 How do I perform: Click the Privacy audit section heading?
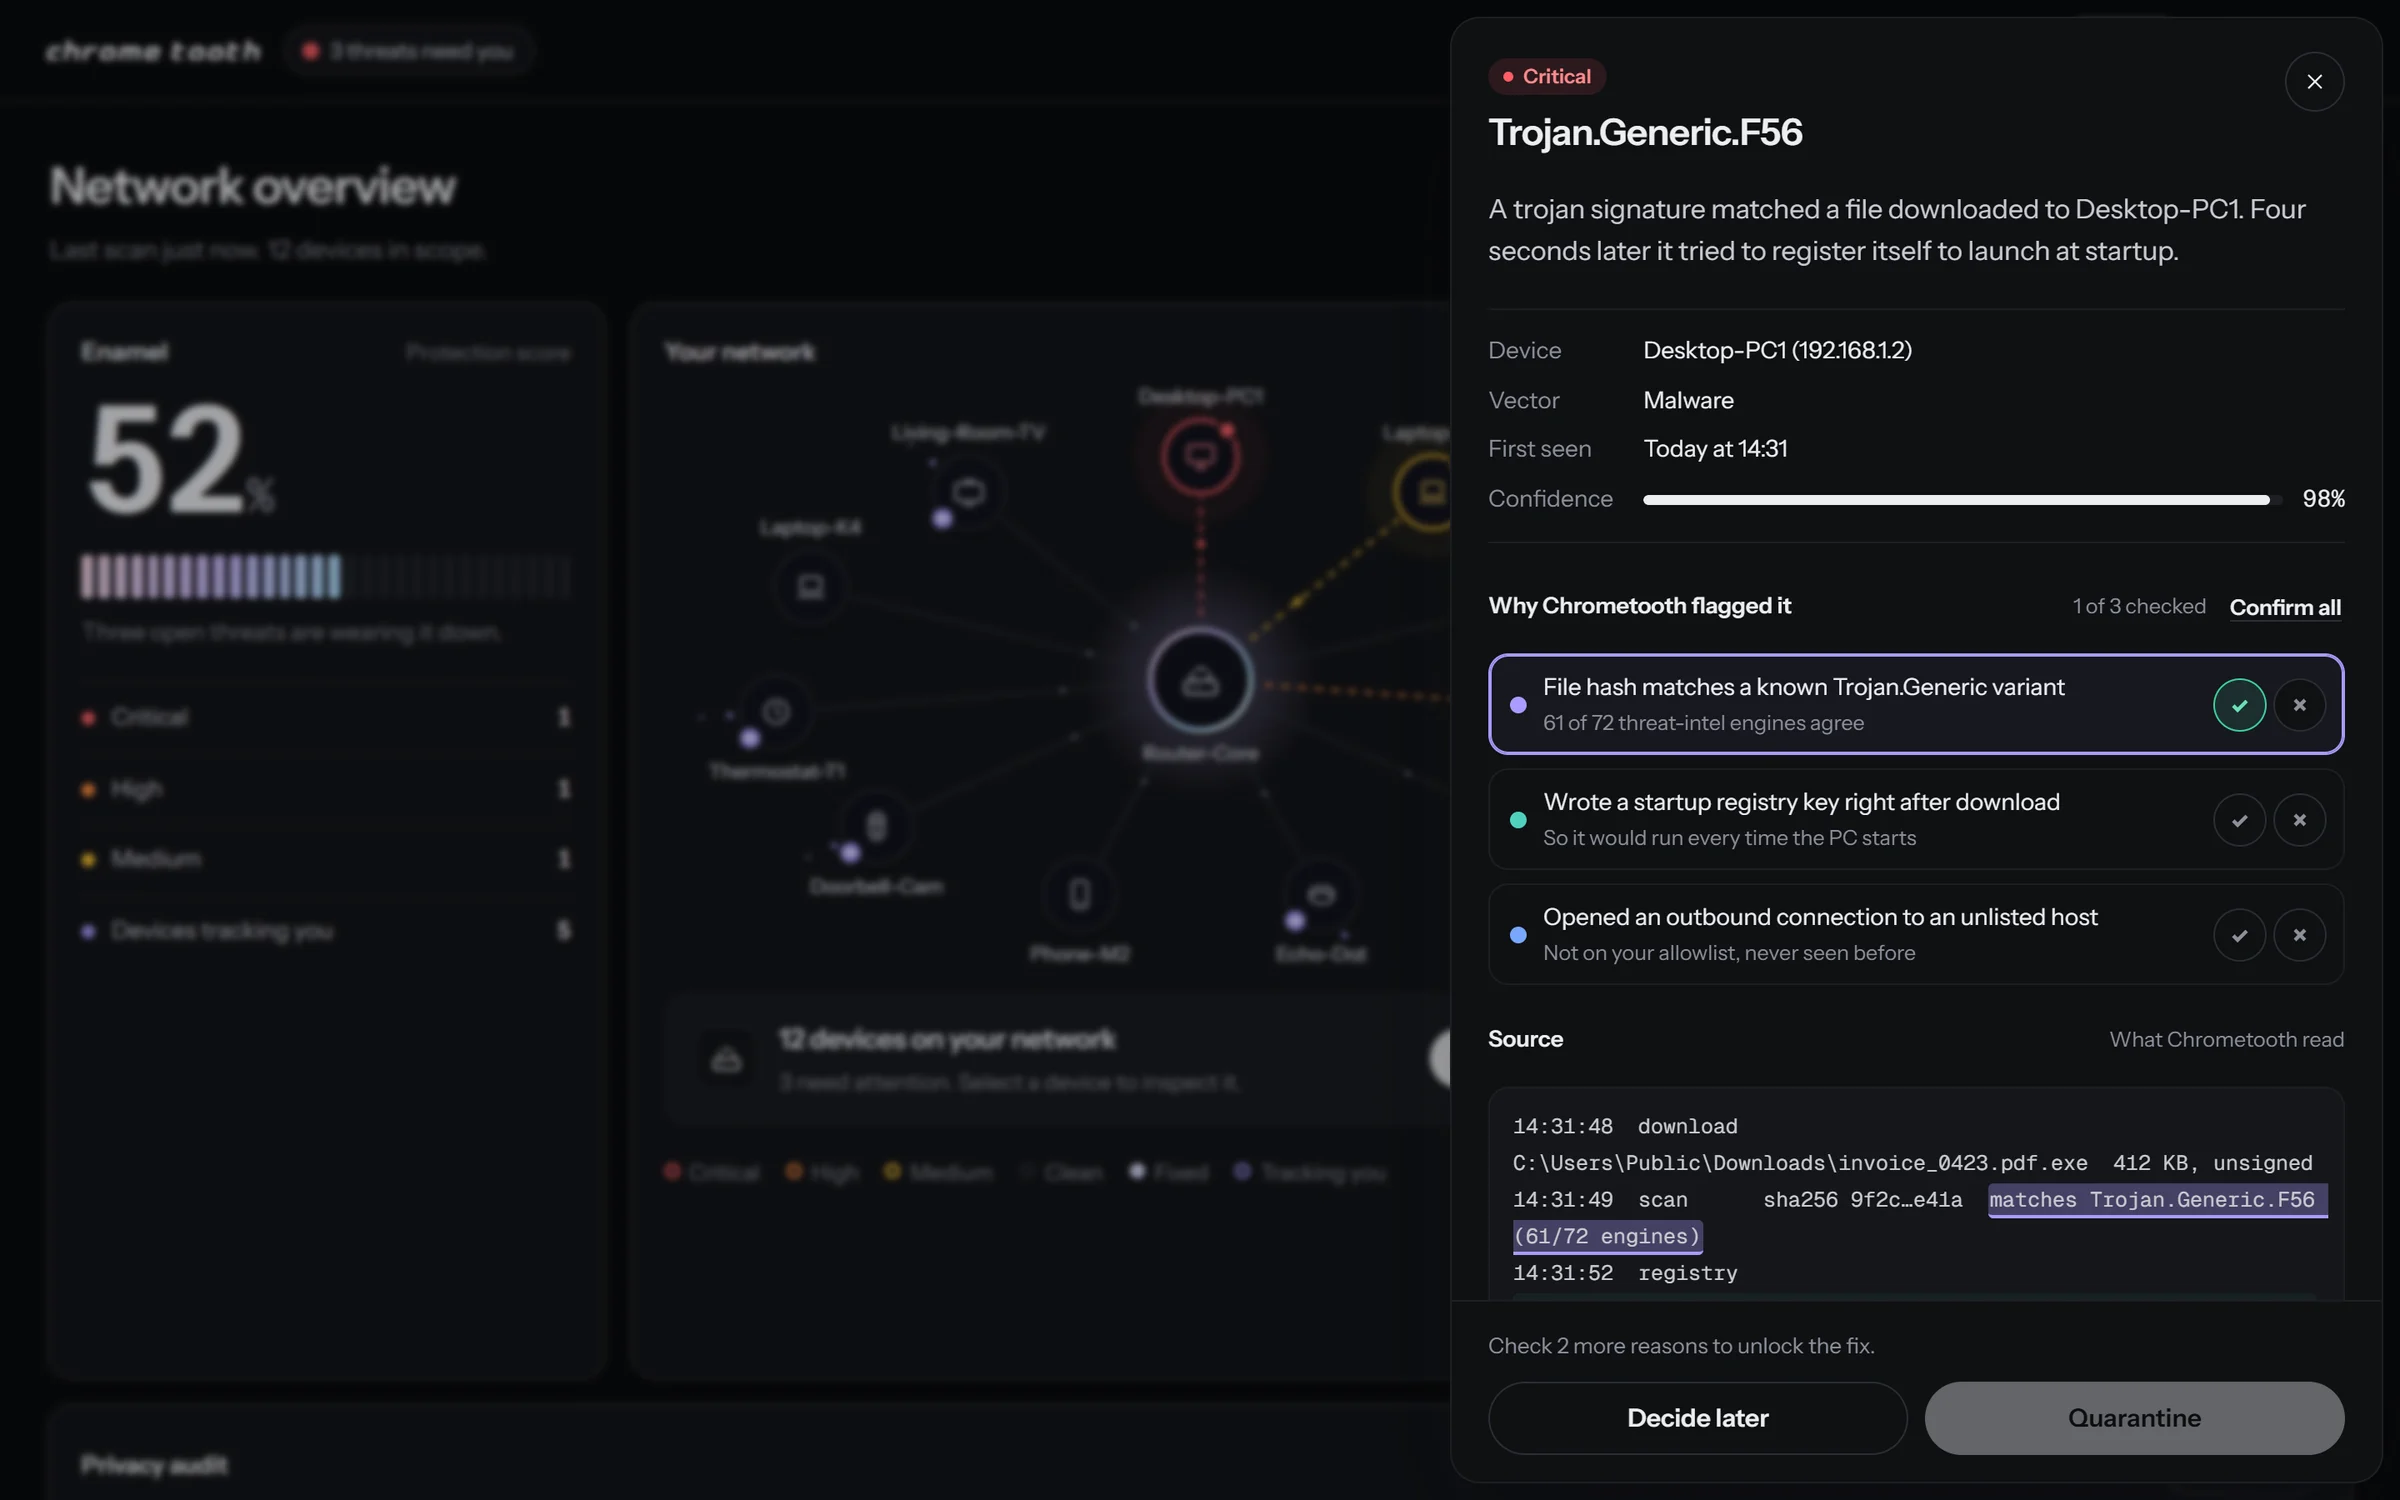pyautogui.click(x=154, y=1465)
